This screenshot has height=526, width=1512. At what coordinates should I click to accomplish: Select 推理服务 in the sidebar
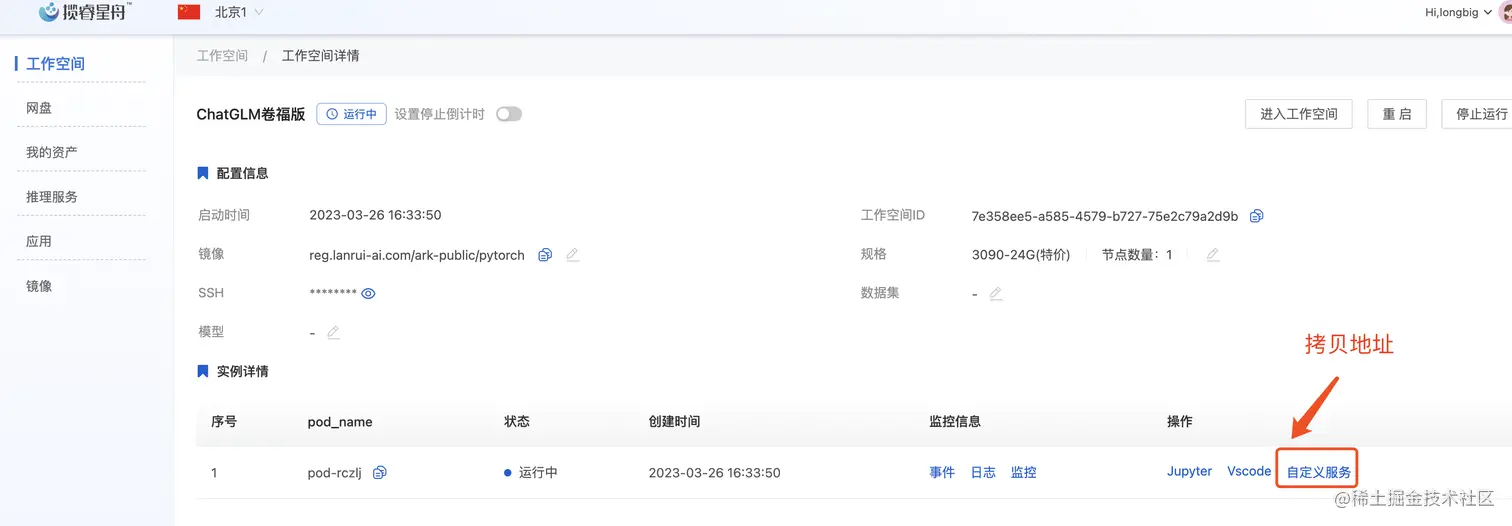[52, 197]
